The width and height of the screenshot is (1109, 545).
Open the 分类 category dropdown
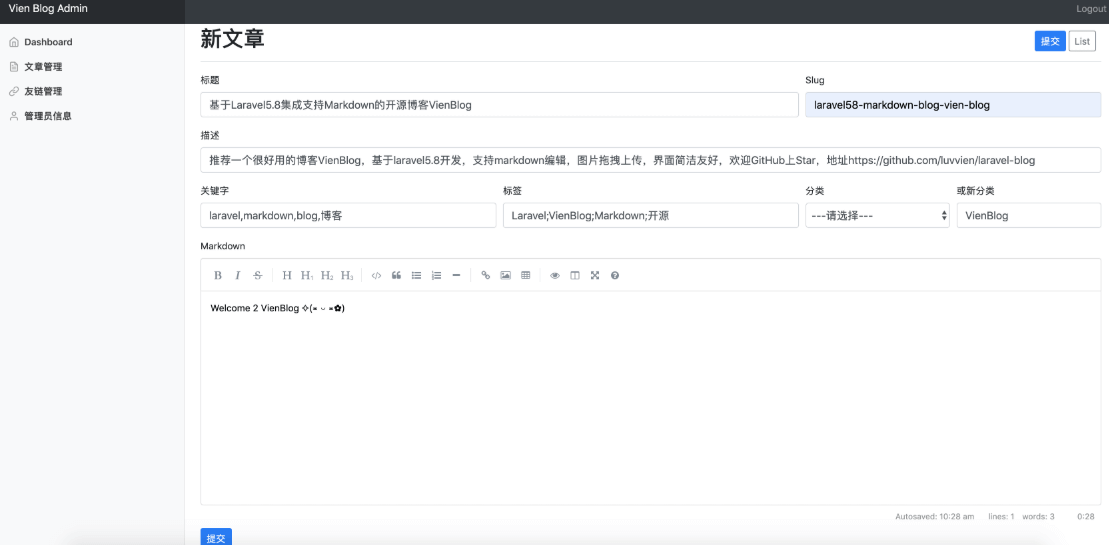877,216
